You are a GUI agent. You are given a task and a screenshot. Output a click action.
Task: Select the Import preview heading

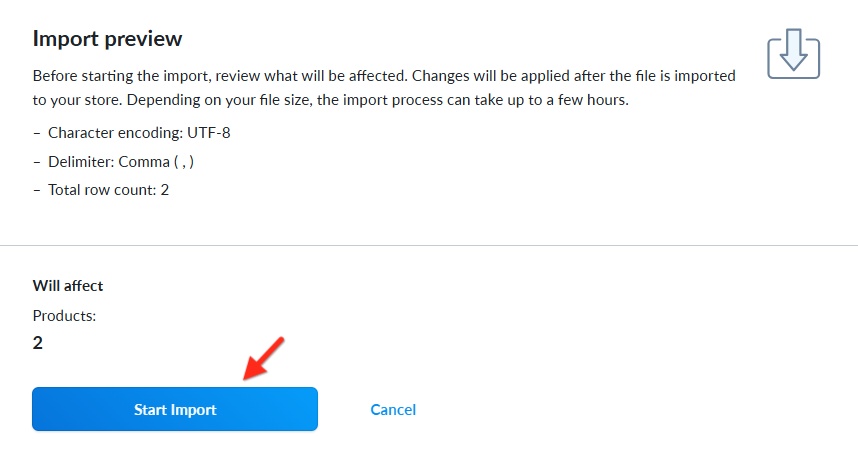click(107, 39)
